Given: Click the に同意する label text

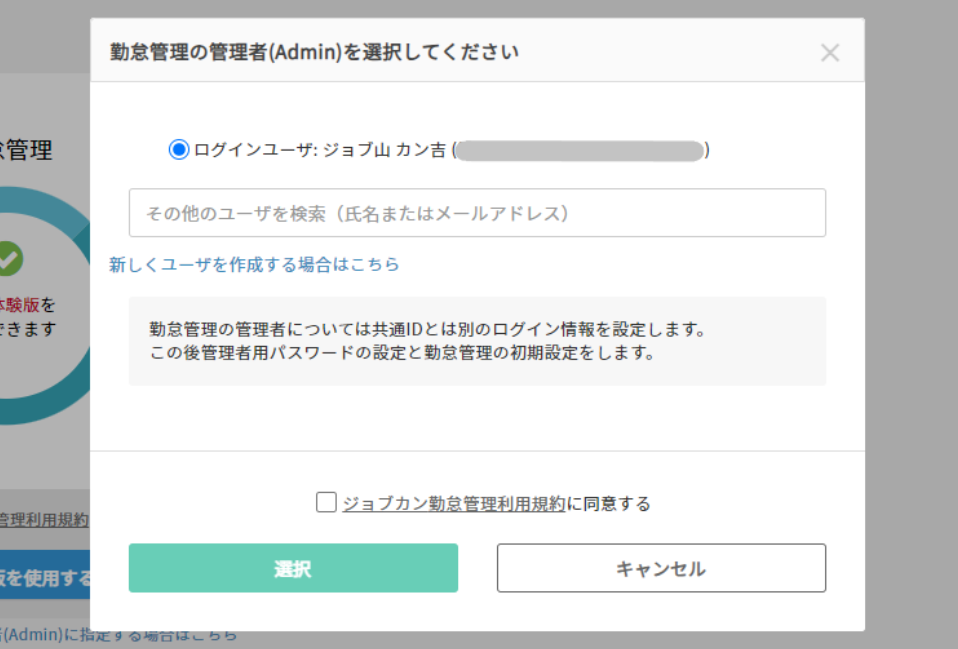Looking at the screenshot, I should [x=608, y=504].
